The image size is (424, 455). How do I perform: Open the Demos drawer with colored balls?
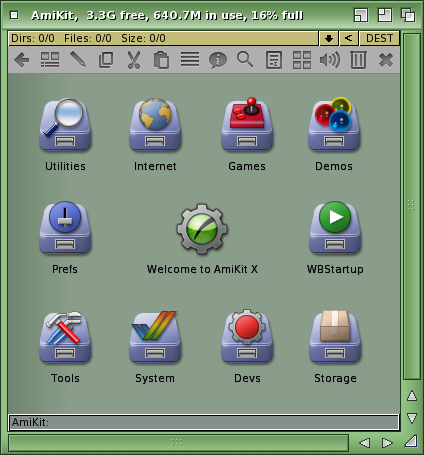(x=334, y=124)
